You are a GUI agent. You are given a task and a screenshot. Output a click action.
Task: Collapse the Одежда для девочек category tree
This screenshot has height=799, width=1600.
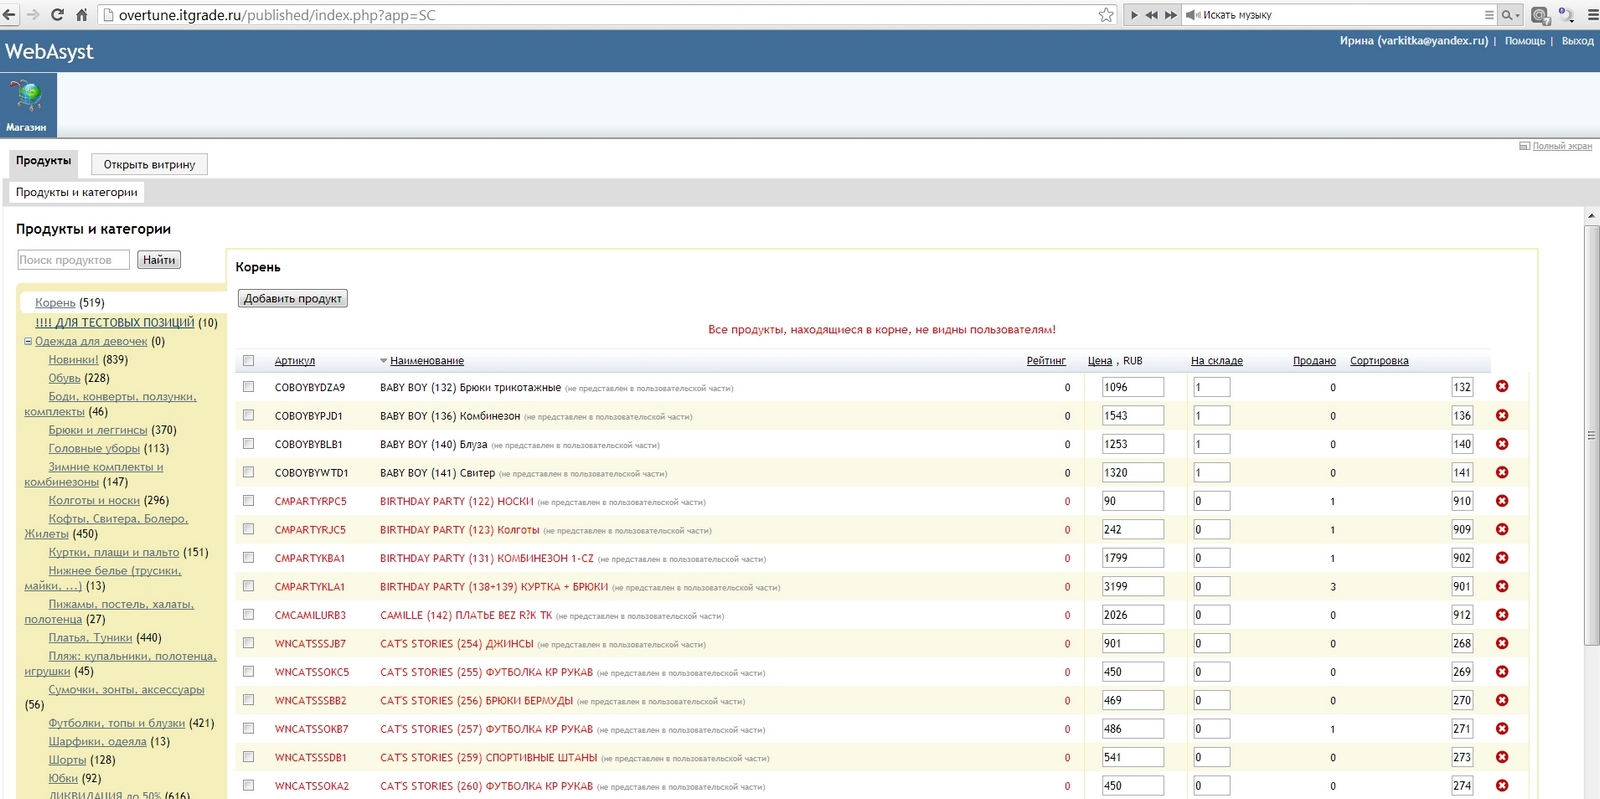tap(28, 341)
